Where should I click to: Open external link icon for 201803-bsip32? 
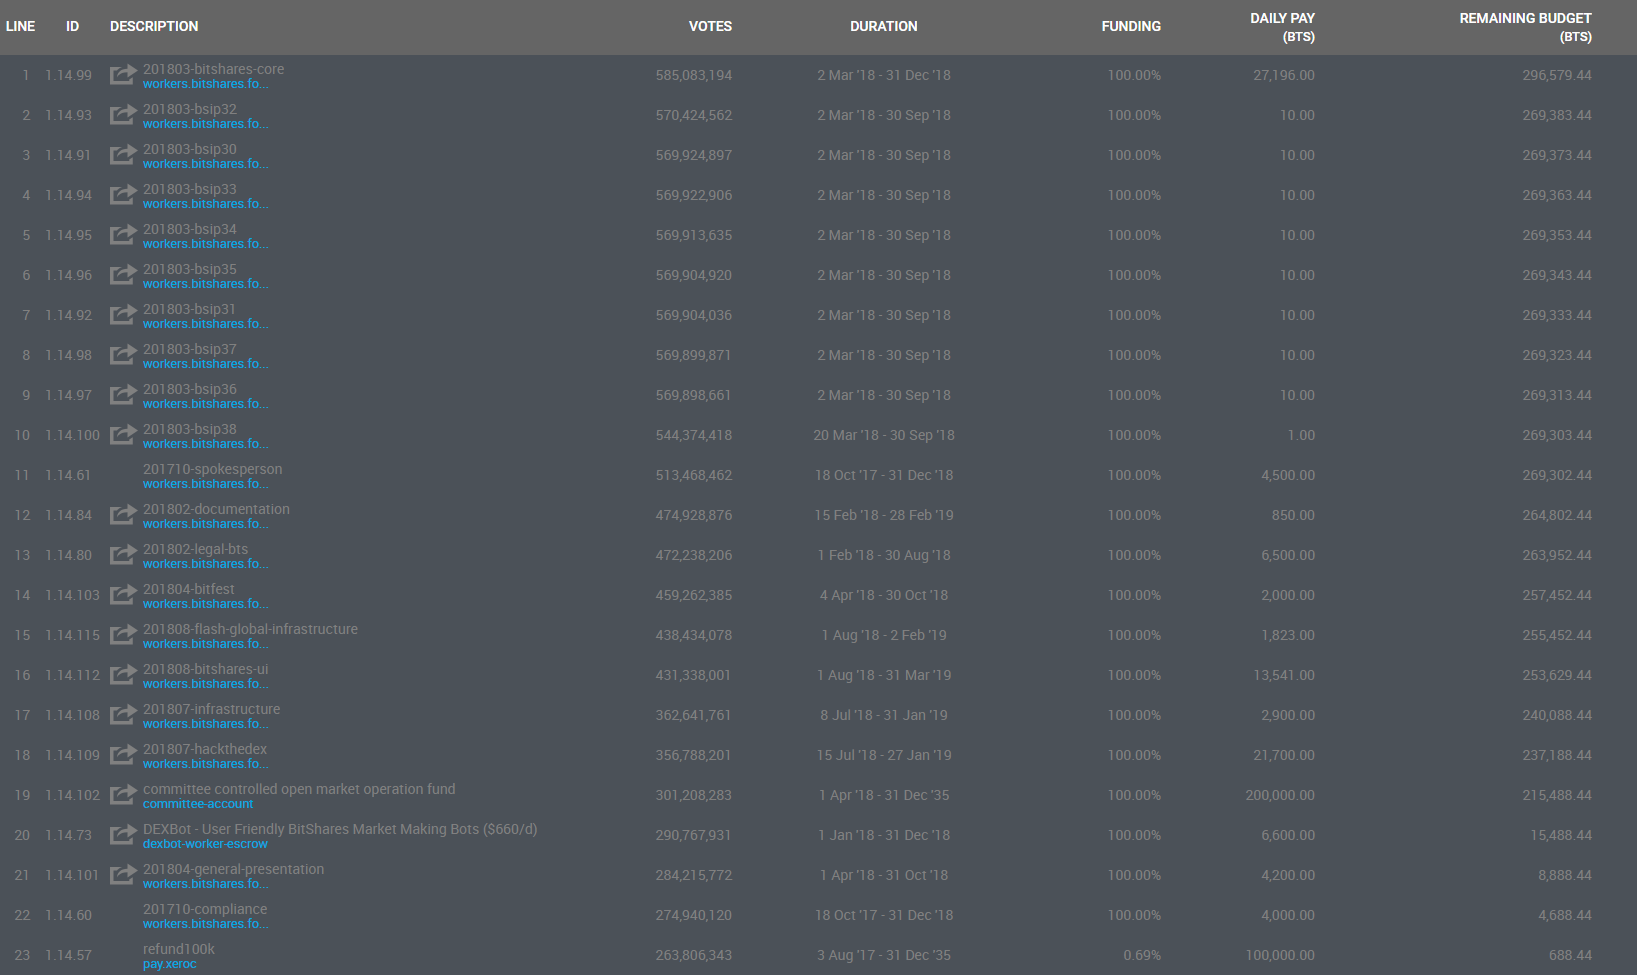(x=123, y=115)
